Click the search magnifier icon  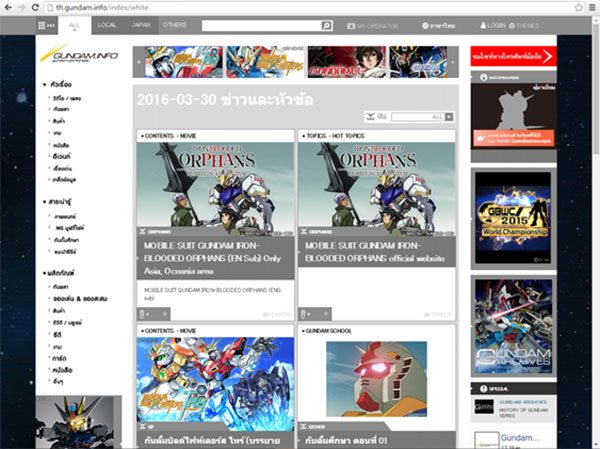pos(327,24)
